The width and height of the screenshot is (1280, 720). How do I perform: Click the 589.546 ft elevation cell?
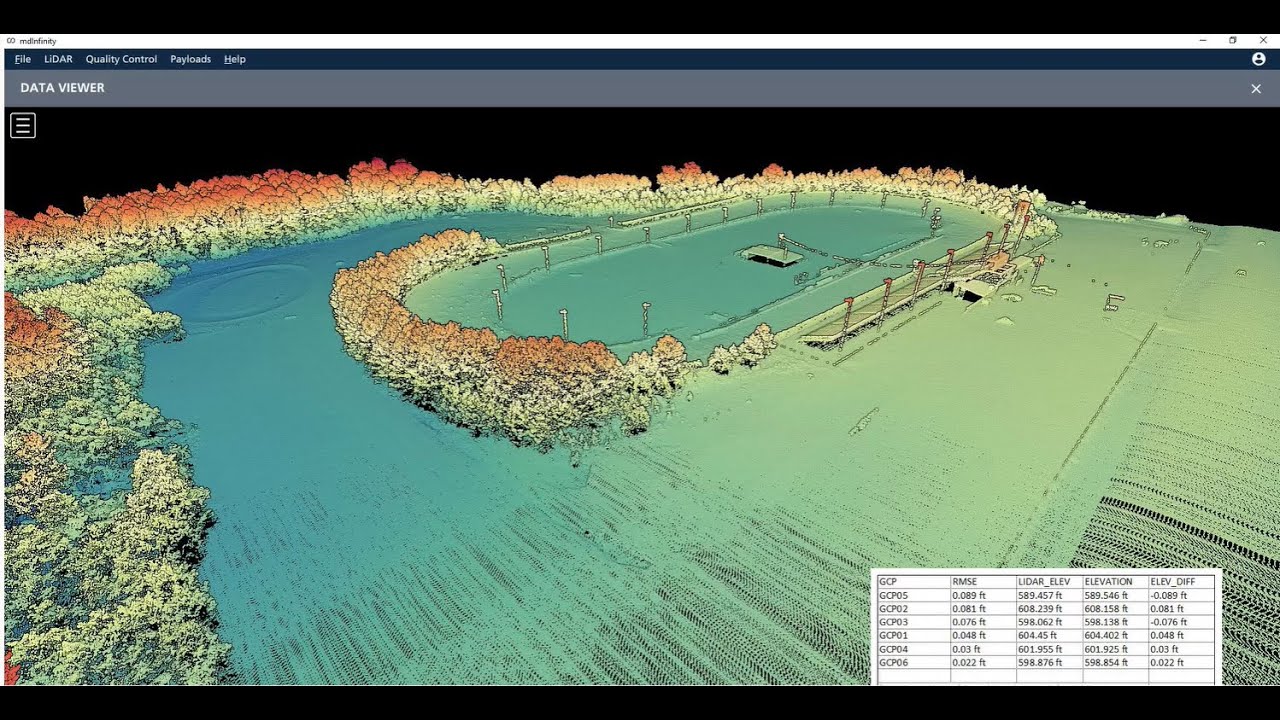[1115, 595]
